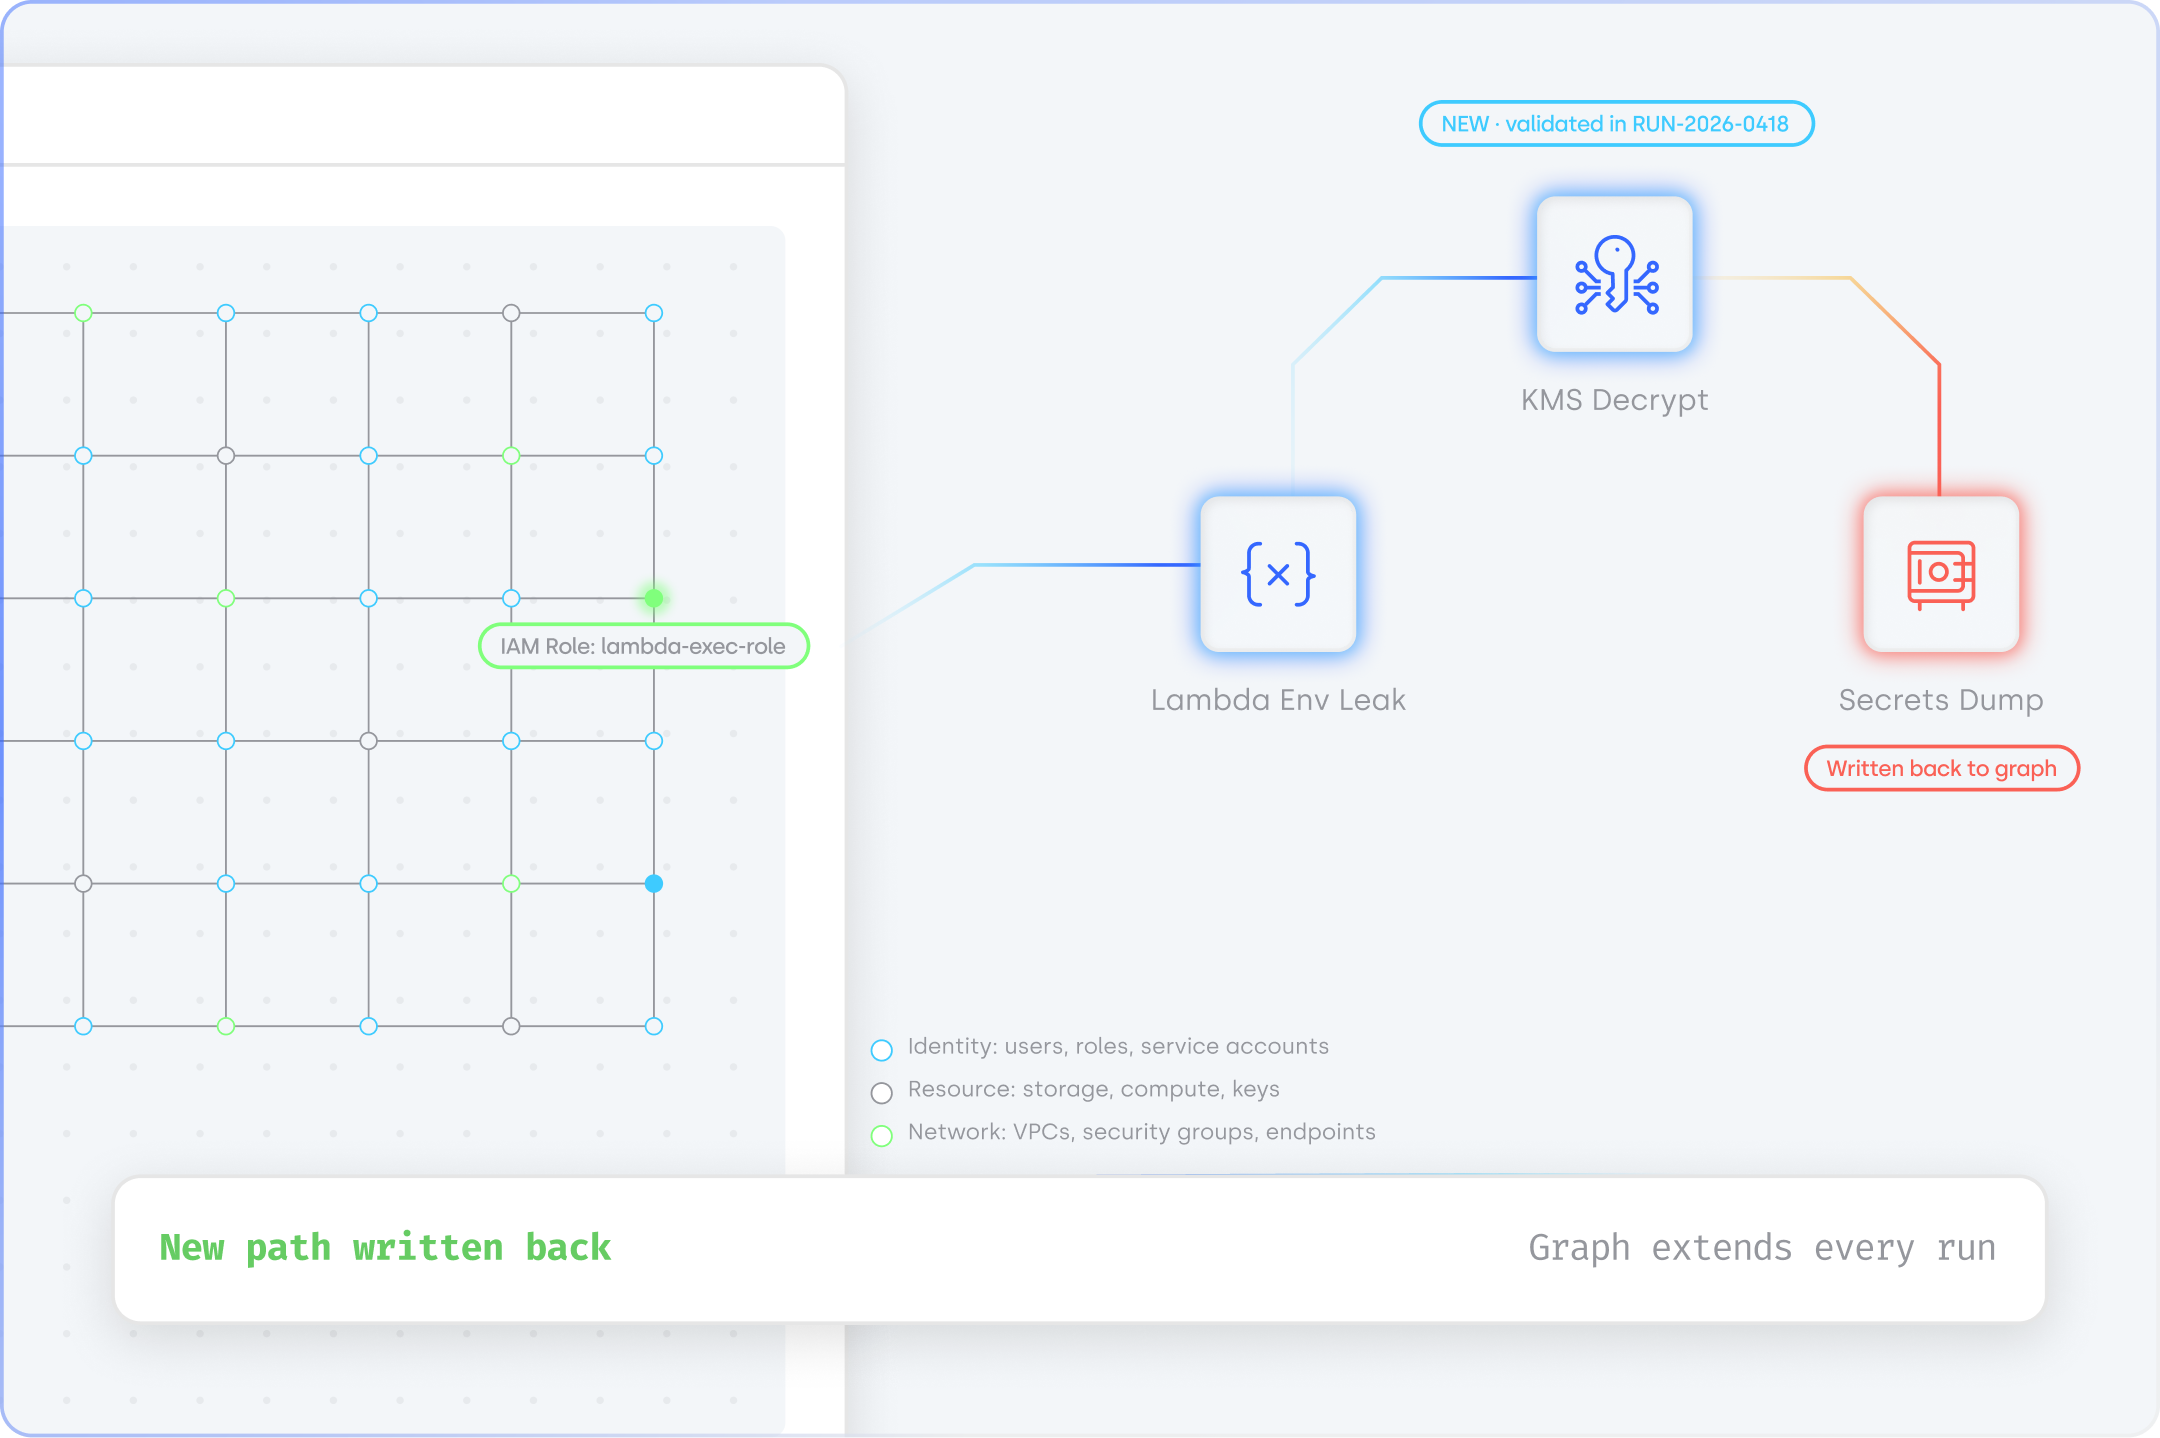2160x1438 pixels.
Task: Click the 'Graph extends every run' text
Action: [1762, 1248]
